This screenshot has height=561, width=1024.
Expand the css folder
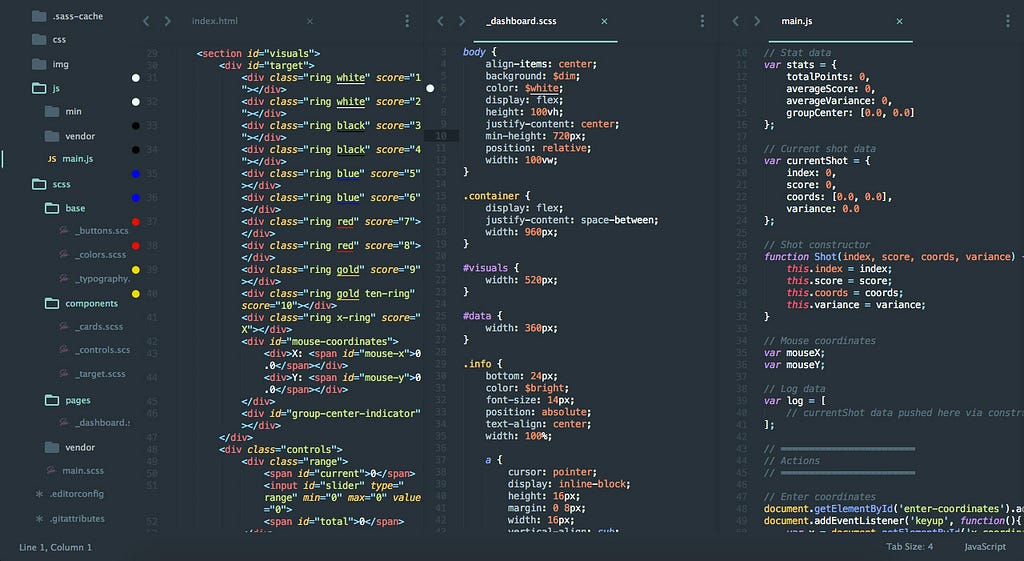pos(50,40)
